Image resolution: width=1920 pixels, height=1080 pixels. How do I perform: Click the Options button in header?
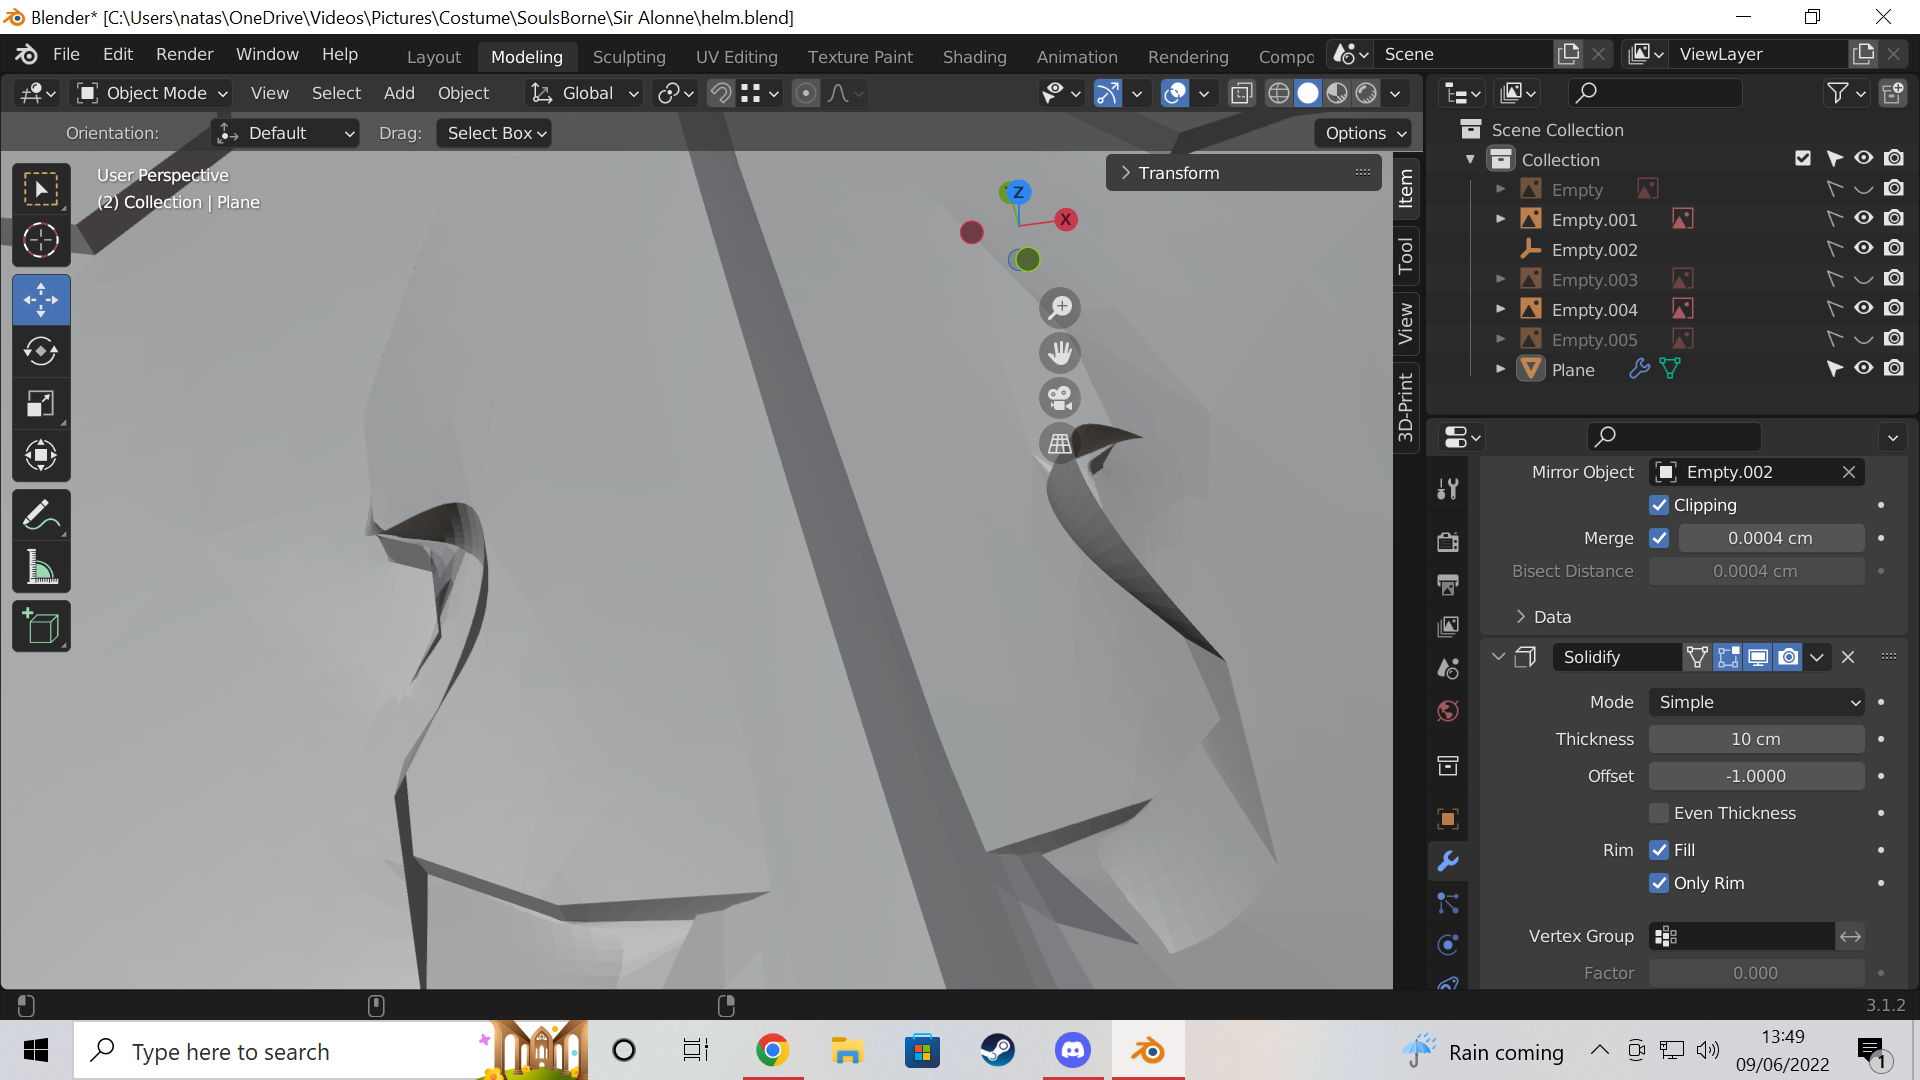coord(1365,133)
